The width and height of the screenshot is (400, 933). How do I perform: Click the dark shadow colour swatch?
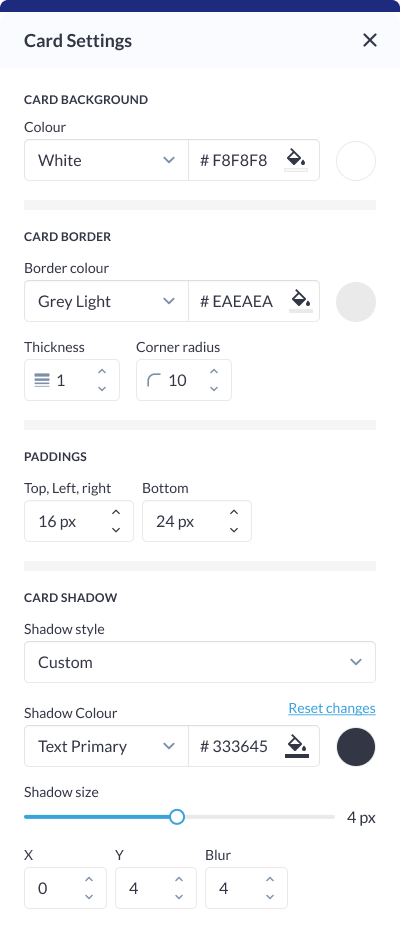[x=356, y=746]
